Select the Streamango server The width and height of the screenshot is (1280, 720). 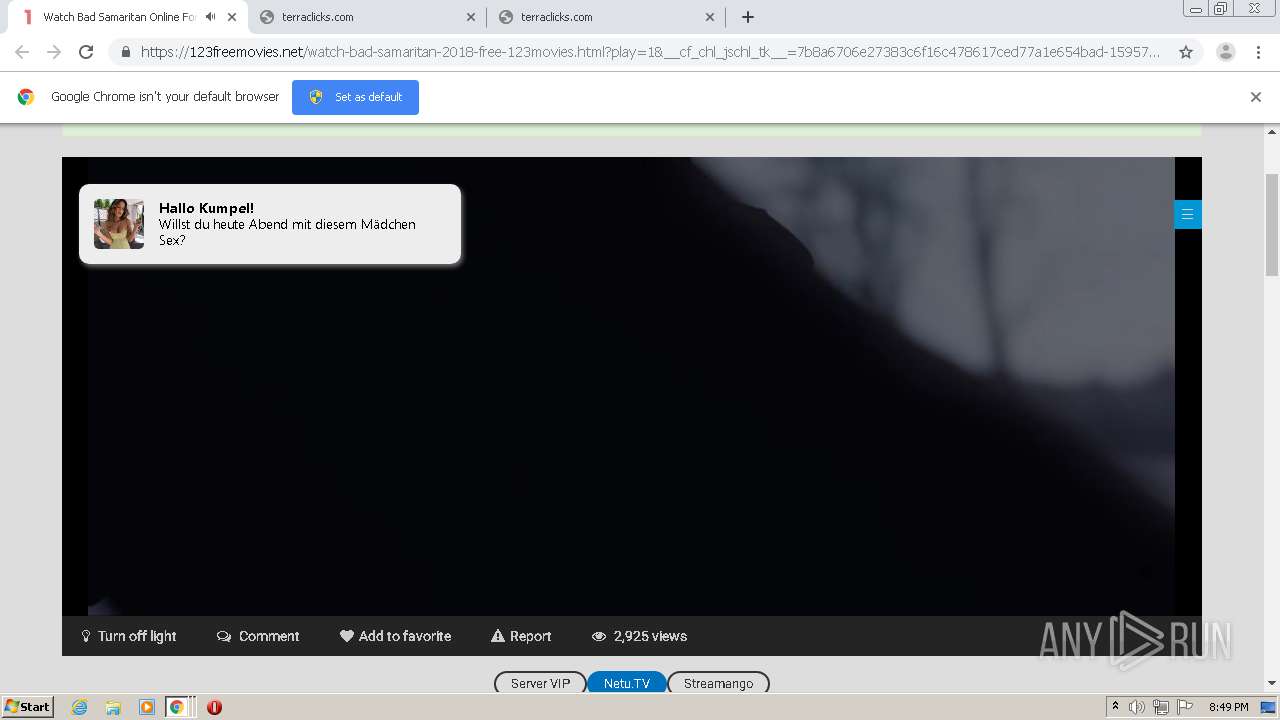tap(718, 683)
